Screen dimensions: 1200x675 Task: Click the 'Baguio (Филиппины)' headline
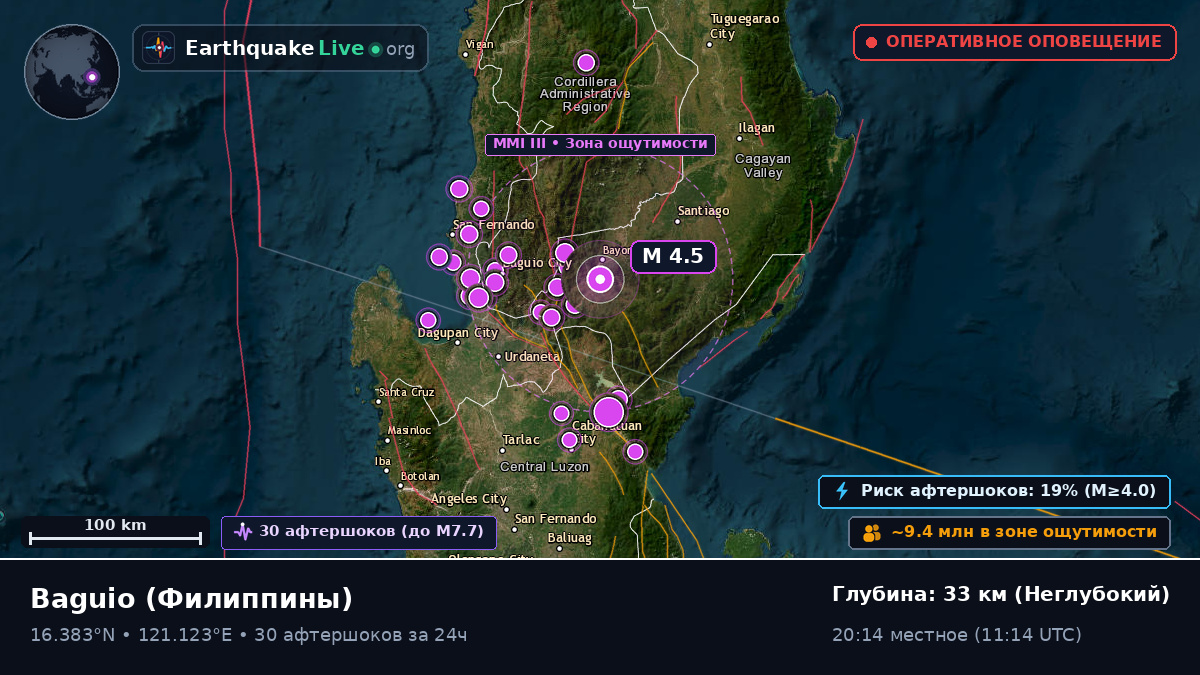(x=192, y=598)
